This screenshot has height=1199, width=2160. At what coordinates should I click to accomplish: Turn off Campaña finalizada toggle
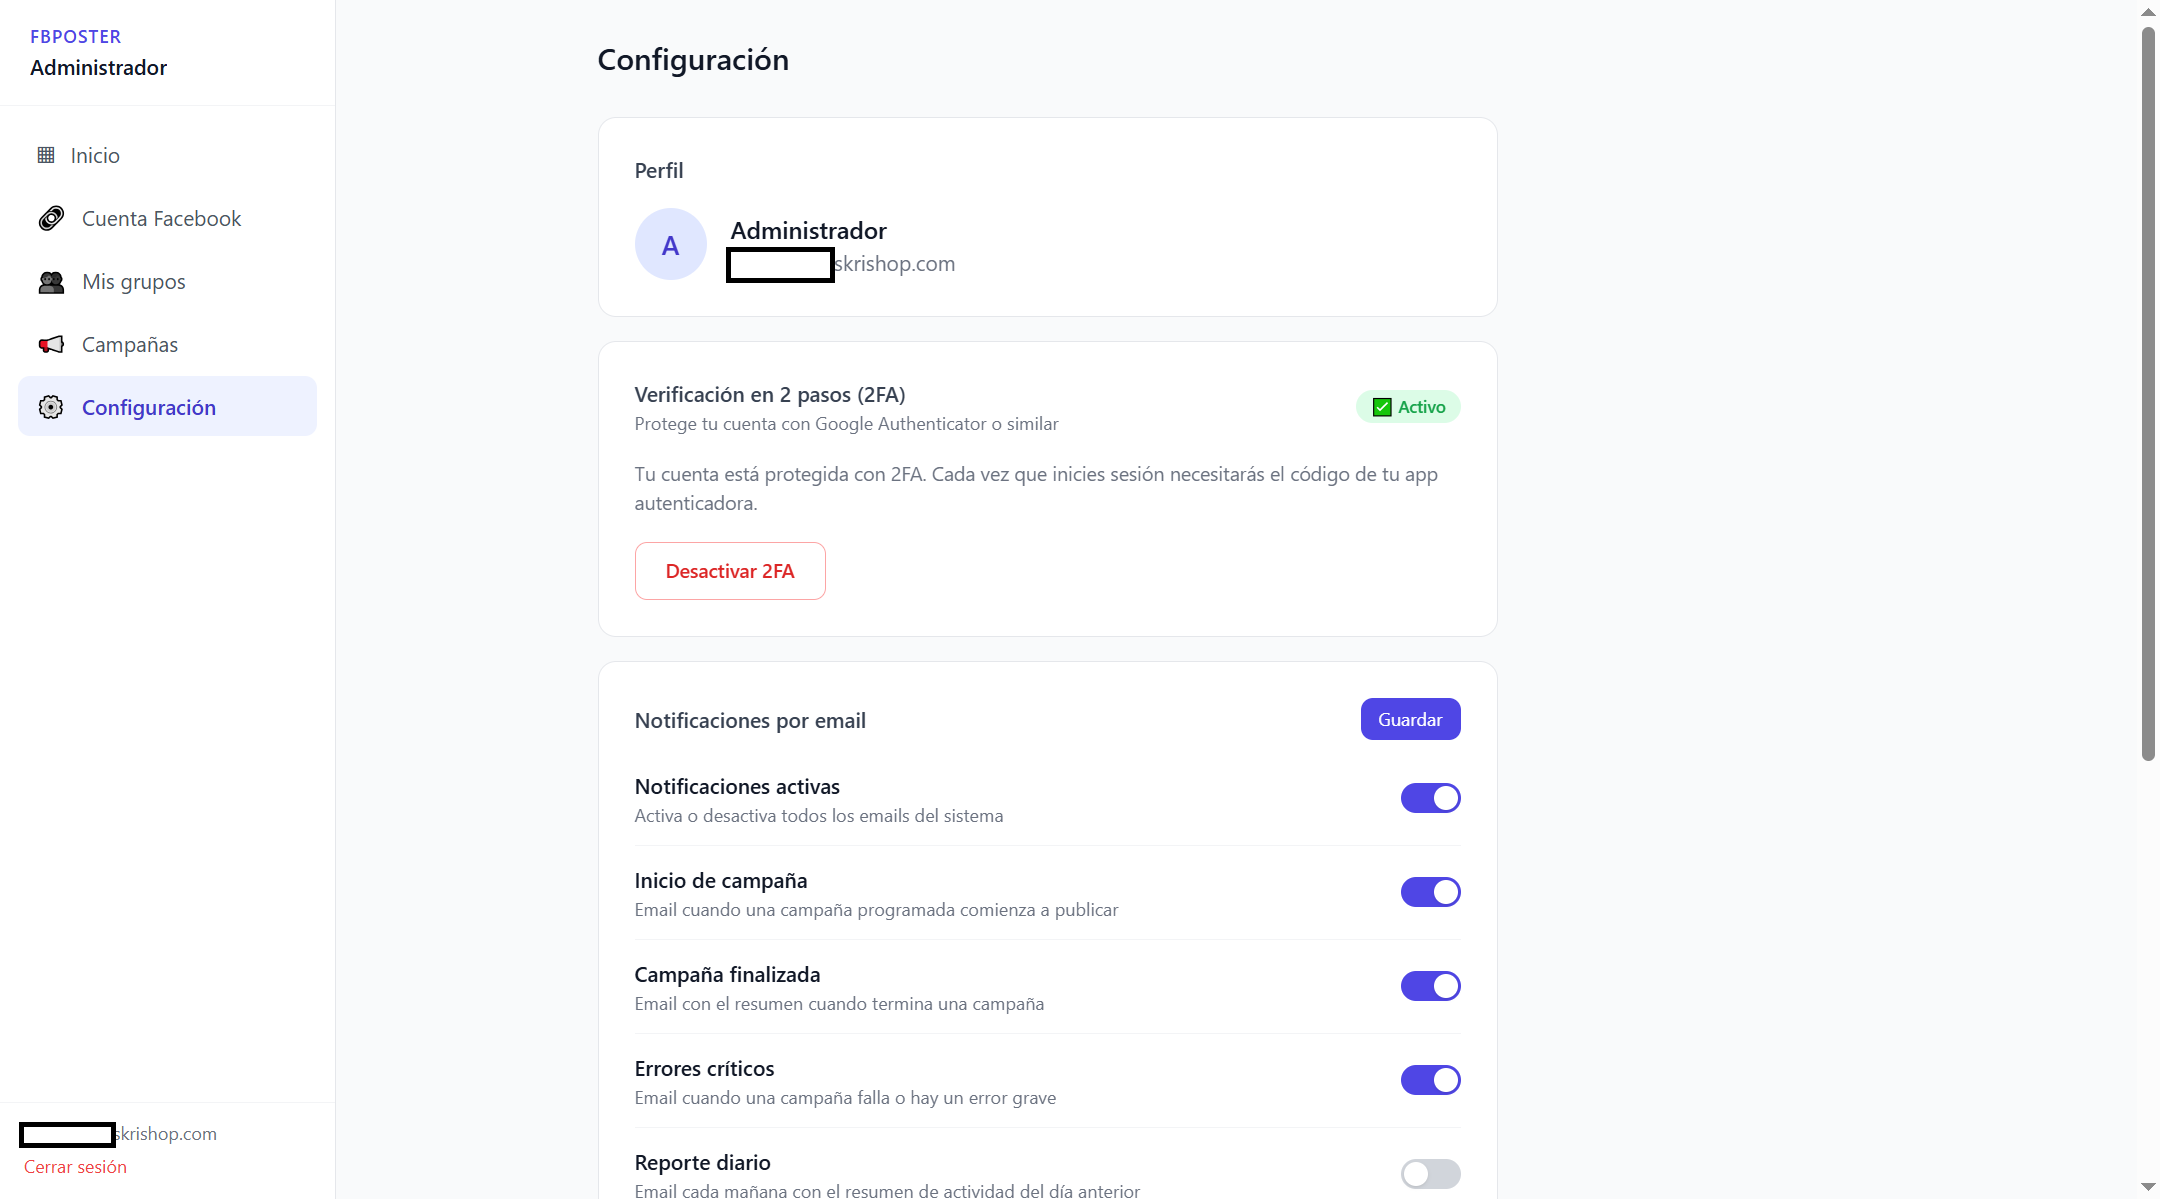click(x=1430, y=986)
